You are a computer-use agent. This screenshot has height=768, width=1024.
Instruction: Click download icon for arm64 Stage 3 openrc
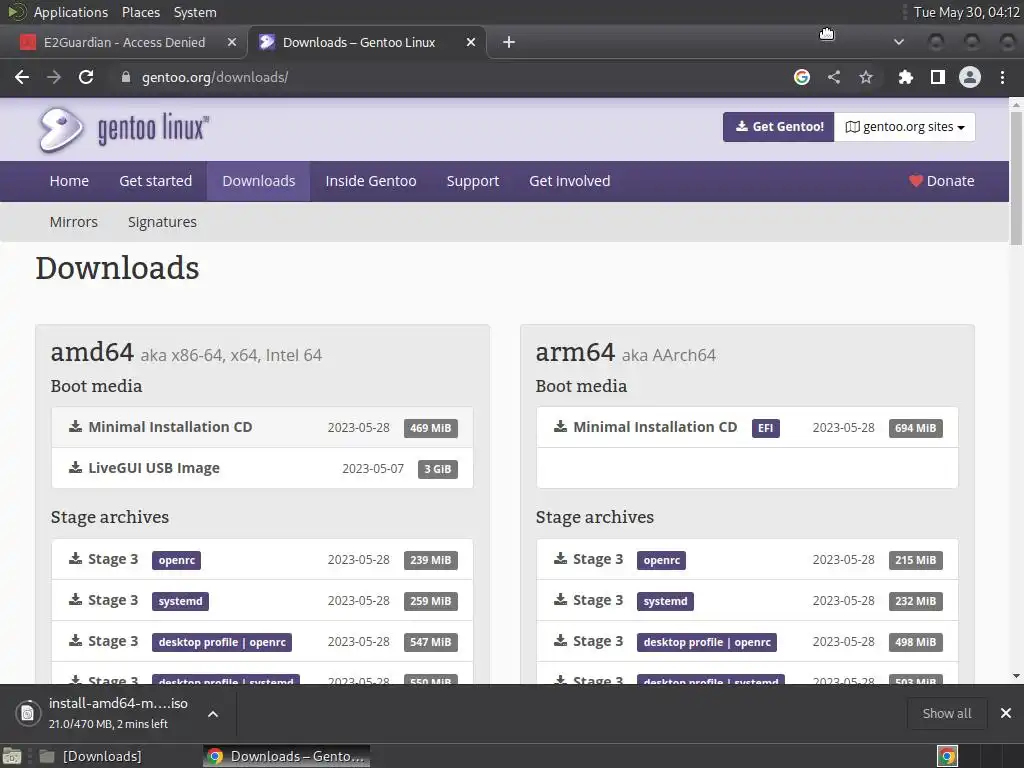pos(560,558)
